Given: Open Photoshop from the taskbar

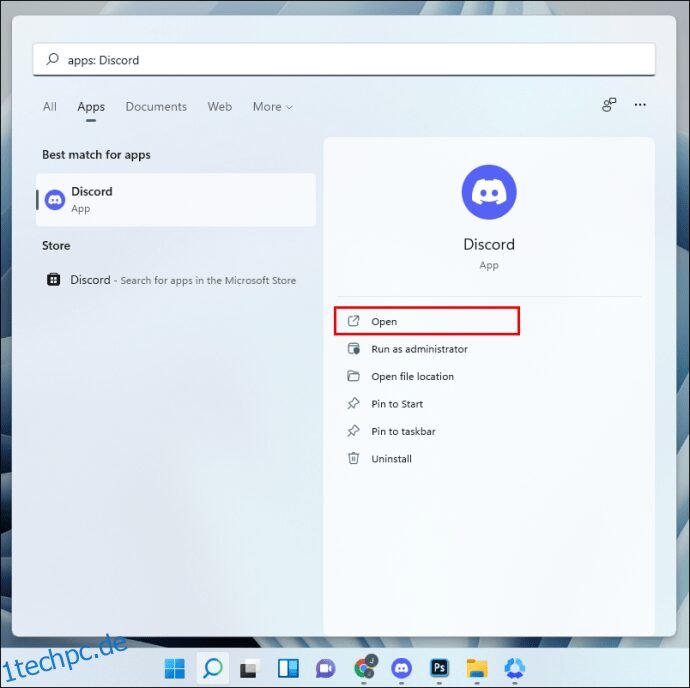Looking at the screenshot, I should (439, 668).
